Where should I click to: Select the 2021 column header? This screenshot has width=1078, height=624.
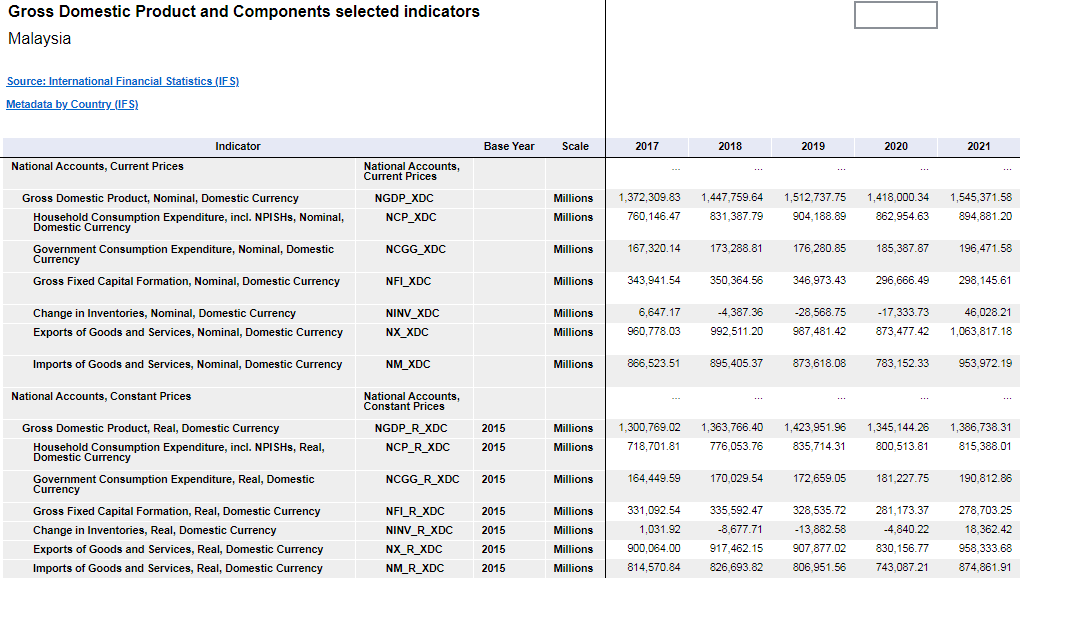[x=979, y=146]
